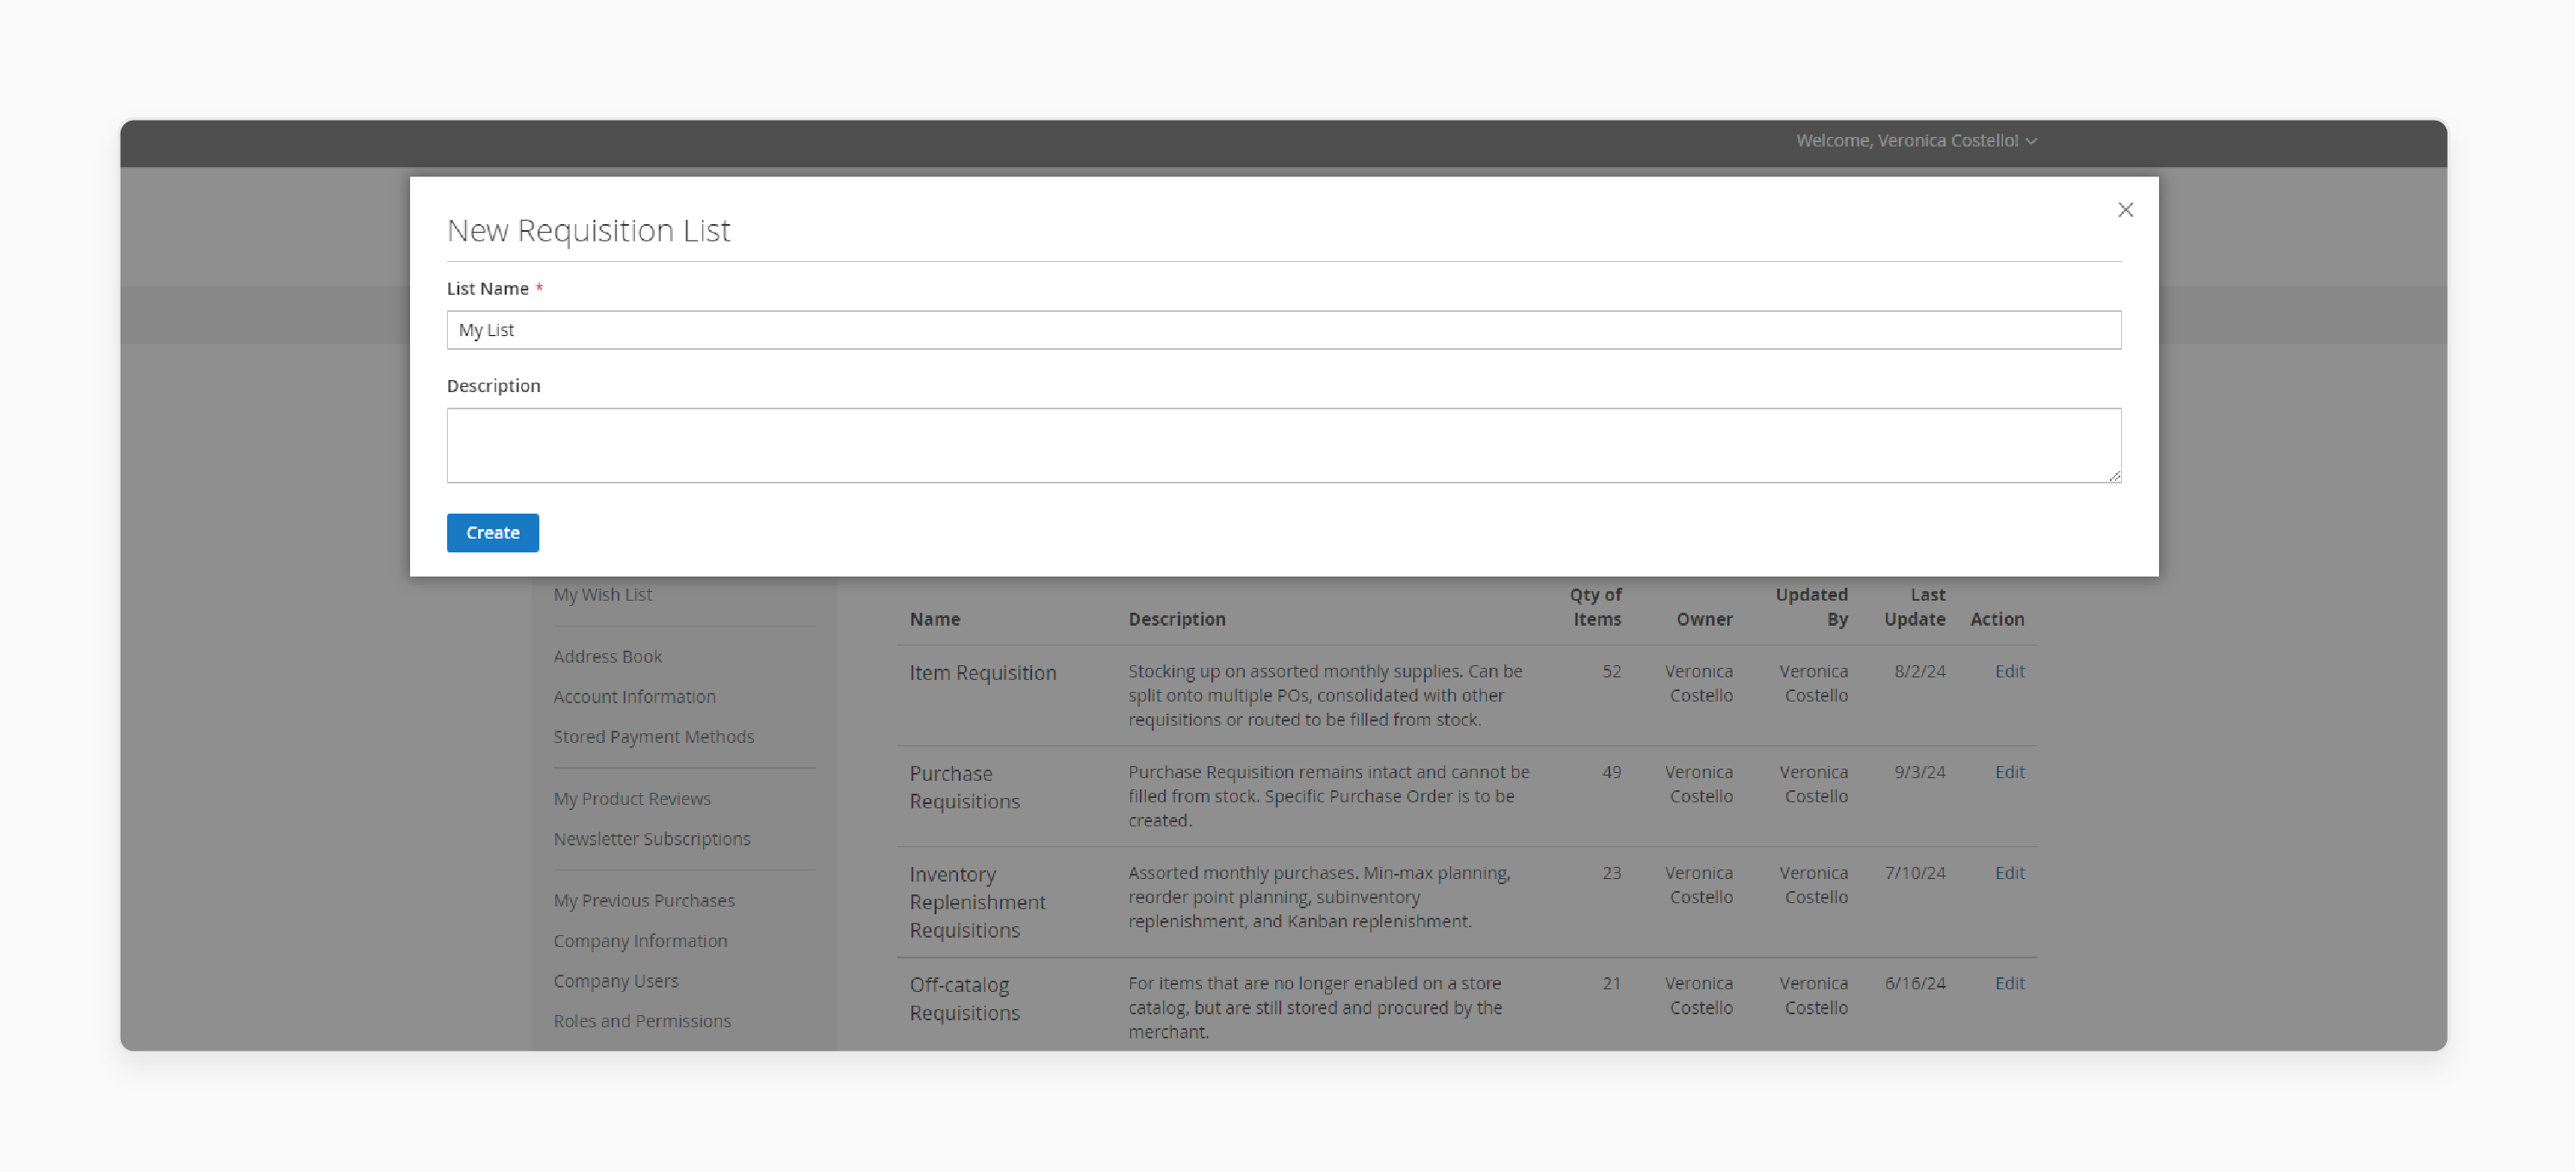This screenshot has width=2576, height=1172.
Task: Click the Description column header
Action: (1176, 619)
